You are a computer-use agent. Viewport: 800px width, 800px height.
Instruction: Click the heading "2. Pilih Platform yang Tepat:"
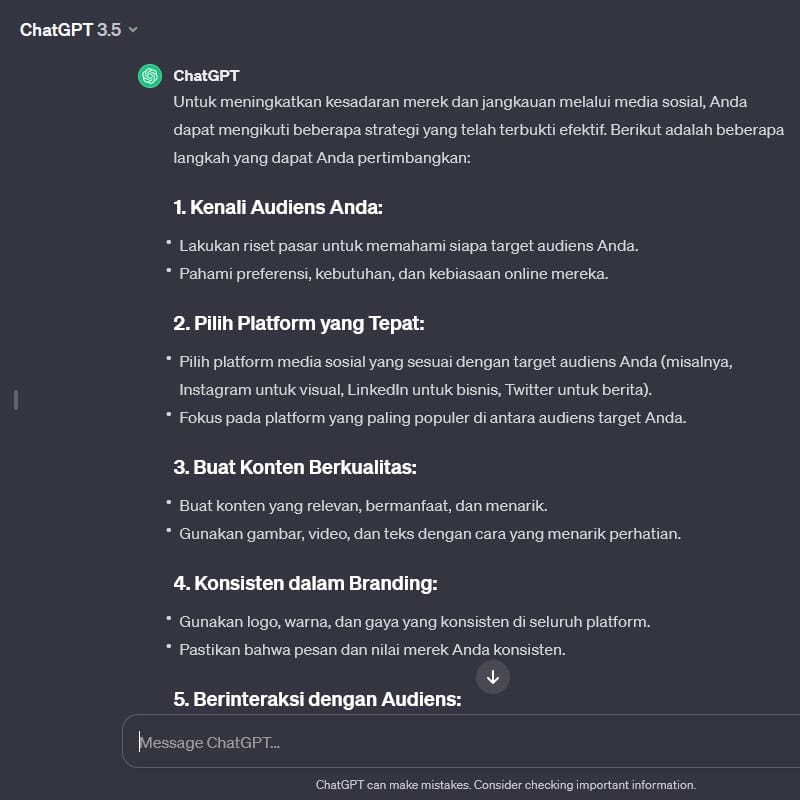tap(300, 324)
